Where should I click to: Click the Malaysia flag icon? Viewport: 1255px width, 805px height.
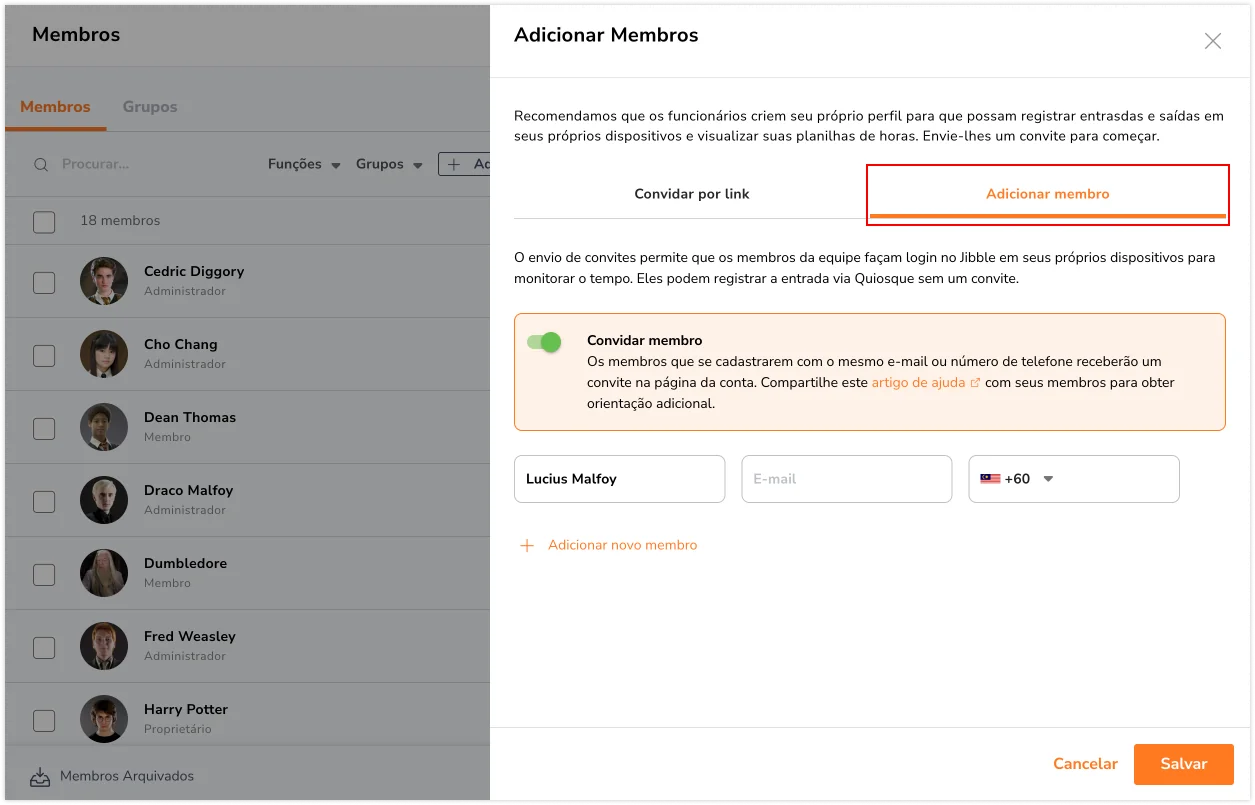[x=990, y=479]
